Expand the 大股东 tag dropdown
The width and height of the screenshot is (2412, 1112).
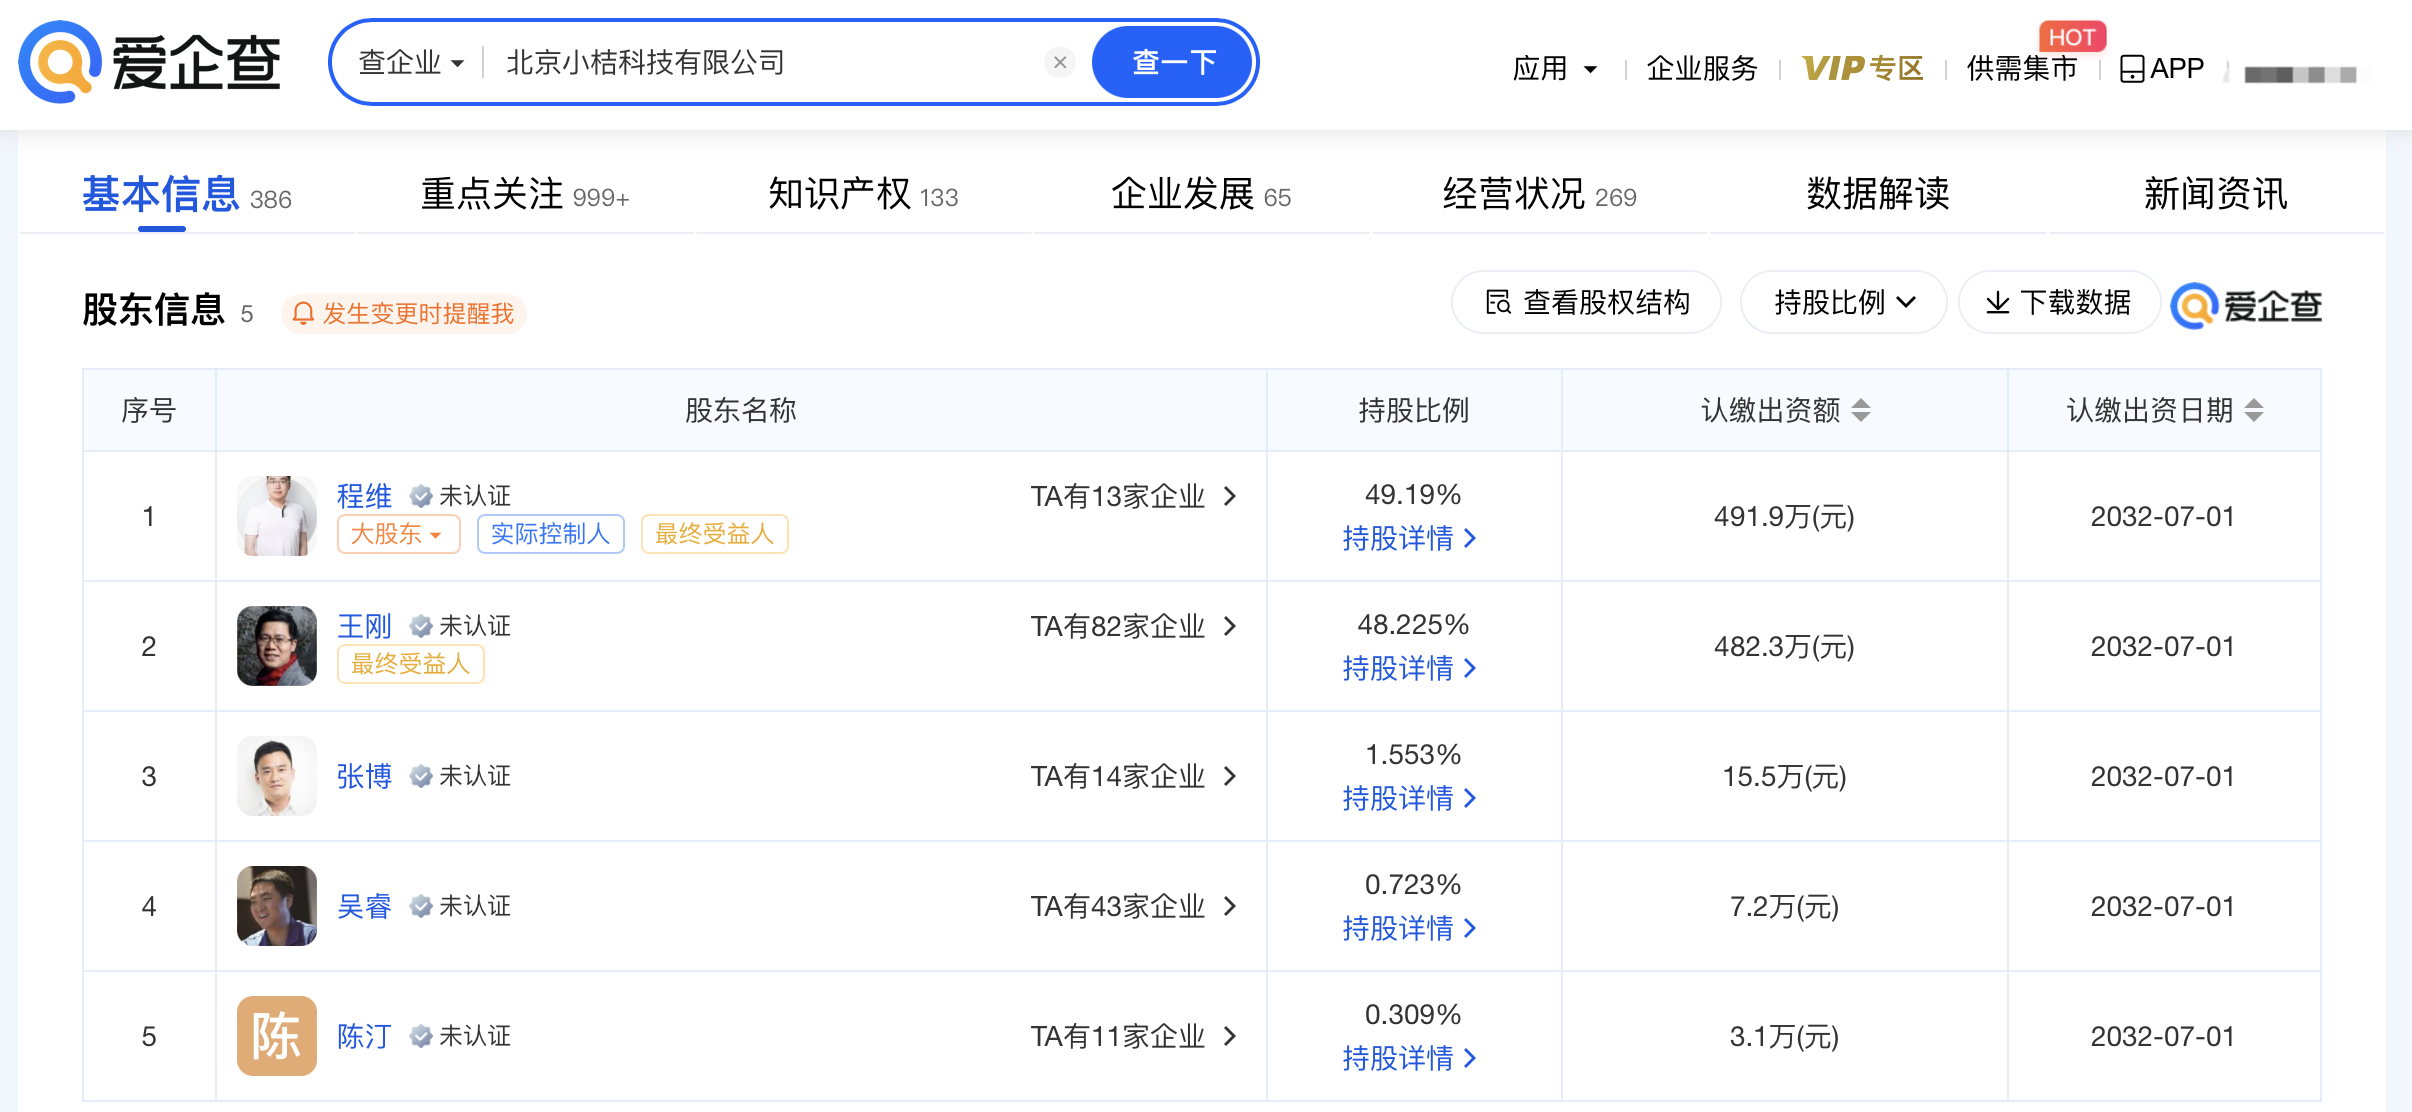398,534
